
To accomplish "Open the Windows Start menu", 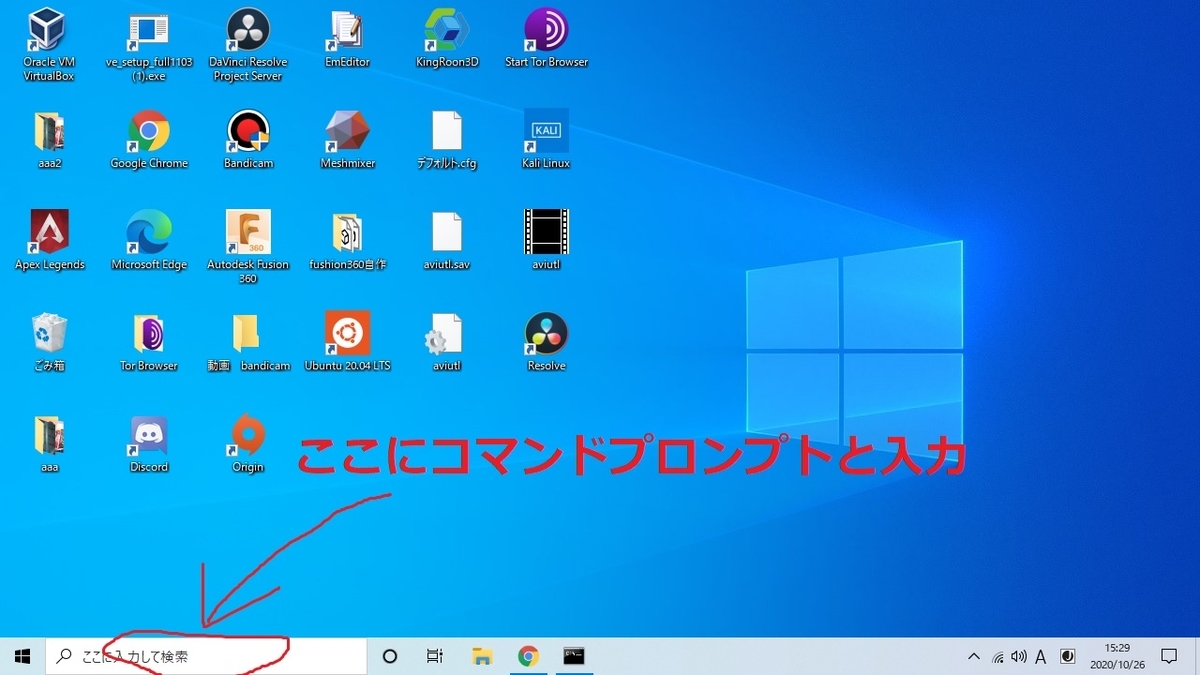I will click(22, 656).
